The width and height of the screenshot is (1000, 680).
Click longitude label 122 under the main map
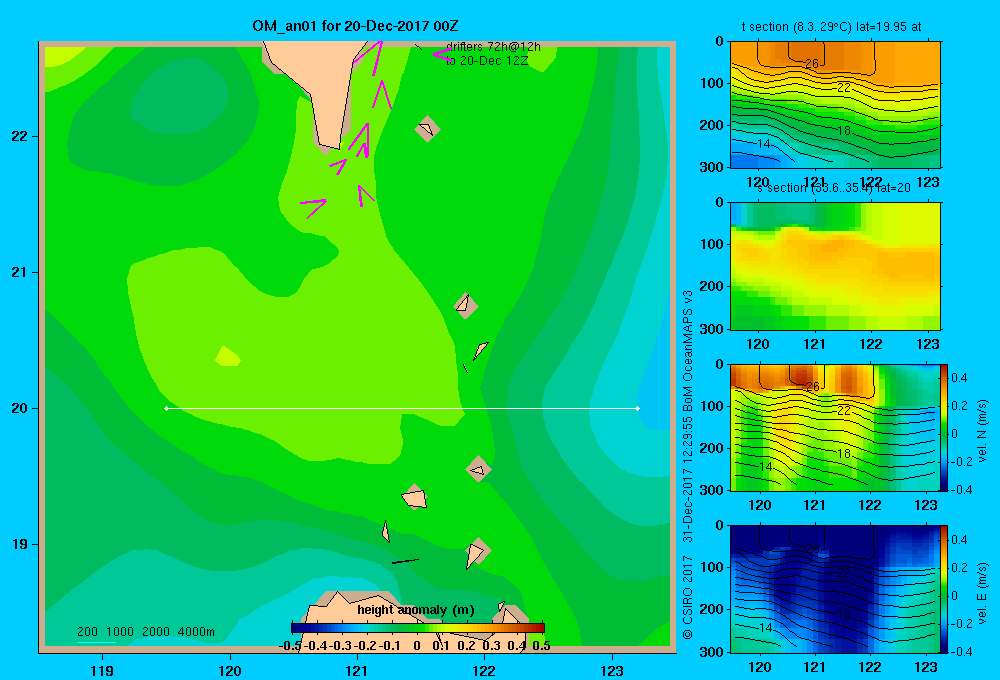(x=484, y=670)
